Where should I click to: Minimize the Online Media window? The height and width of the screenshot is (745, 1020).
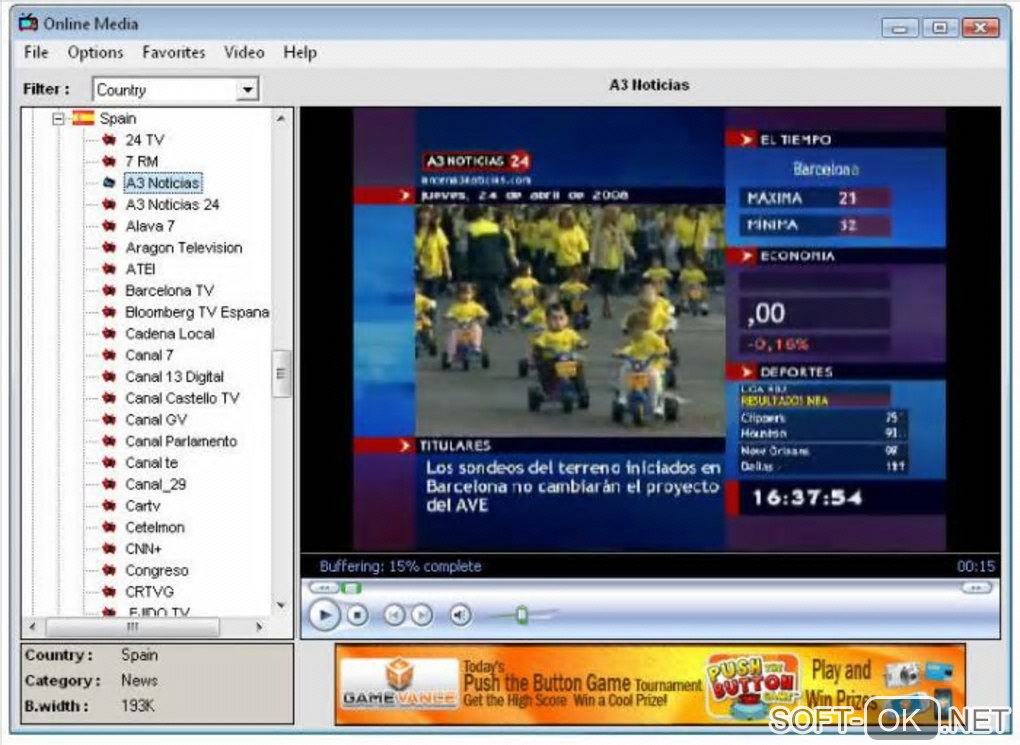coord(900,28)
